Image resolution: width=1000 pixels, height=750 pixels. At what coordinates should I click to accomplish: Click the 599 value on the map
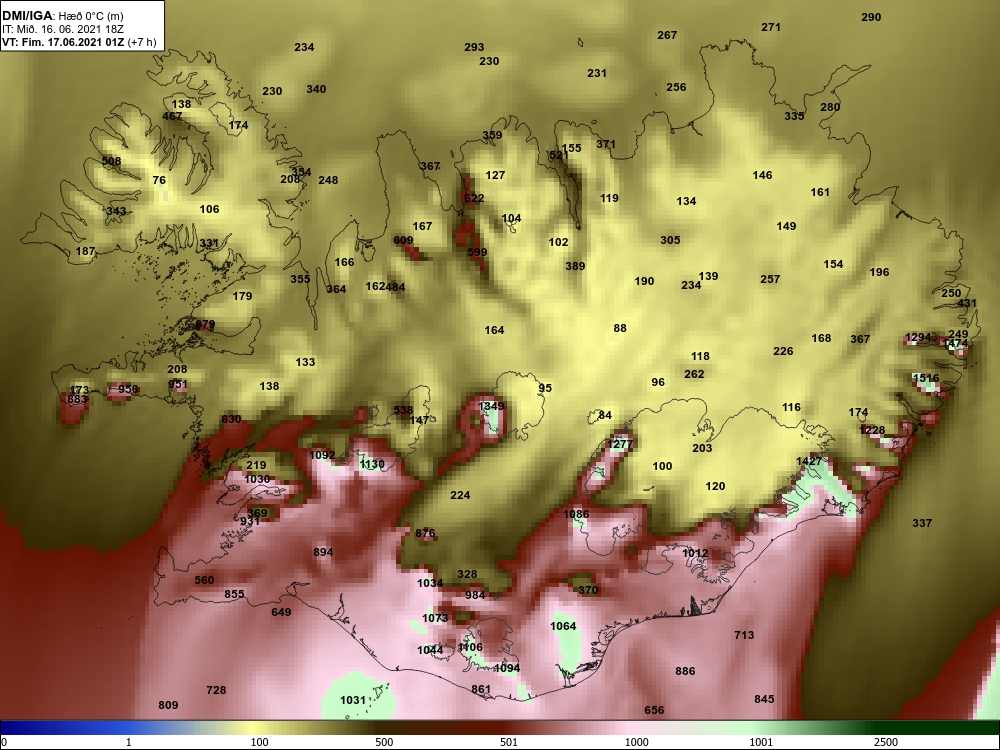pos(477,252)
